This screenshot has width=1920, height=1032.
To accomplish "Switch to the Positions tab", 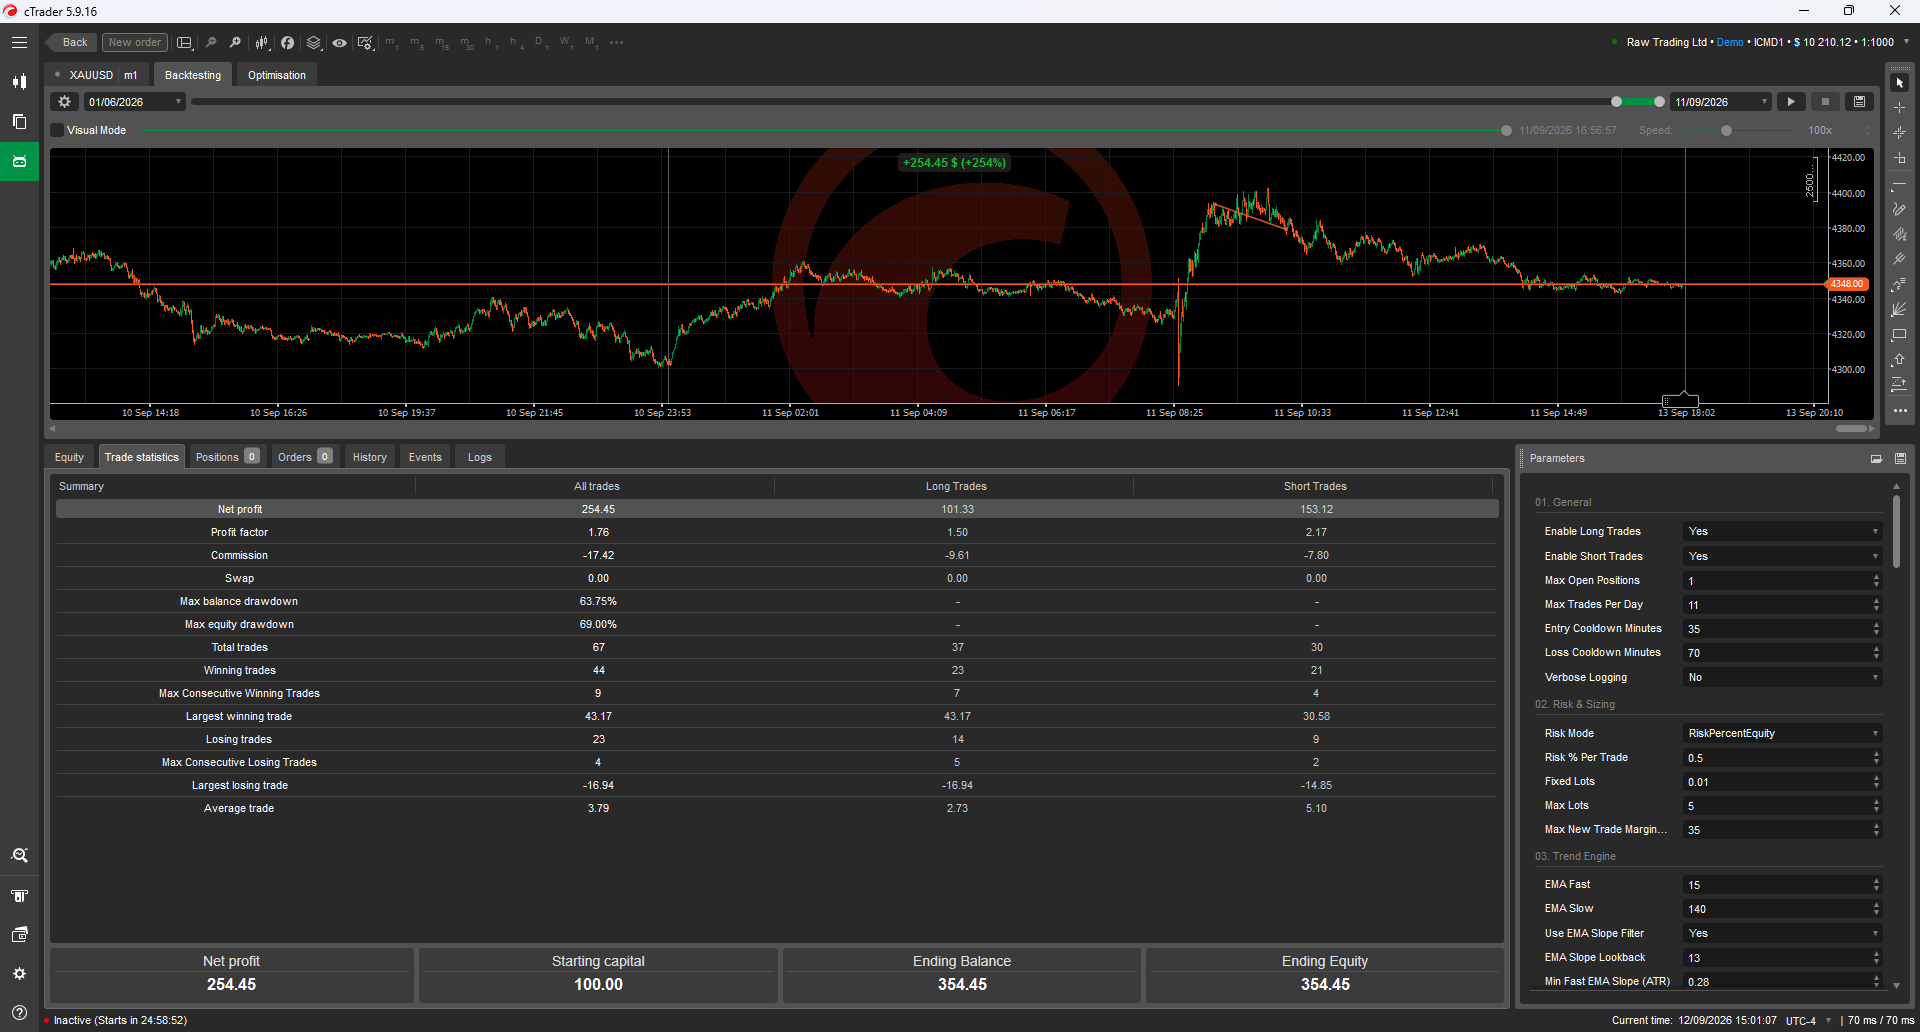I will pyautogui.click(x=227, y=457).
